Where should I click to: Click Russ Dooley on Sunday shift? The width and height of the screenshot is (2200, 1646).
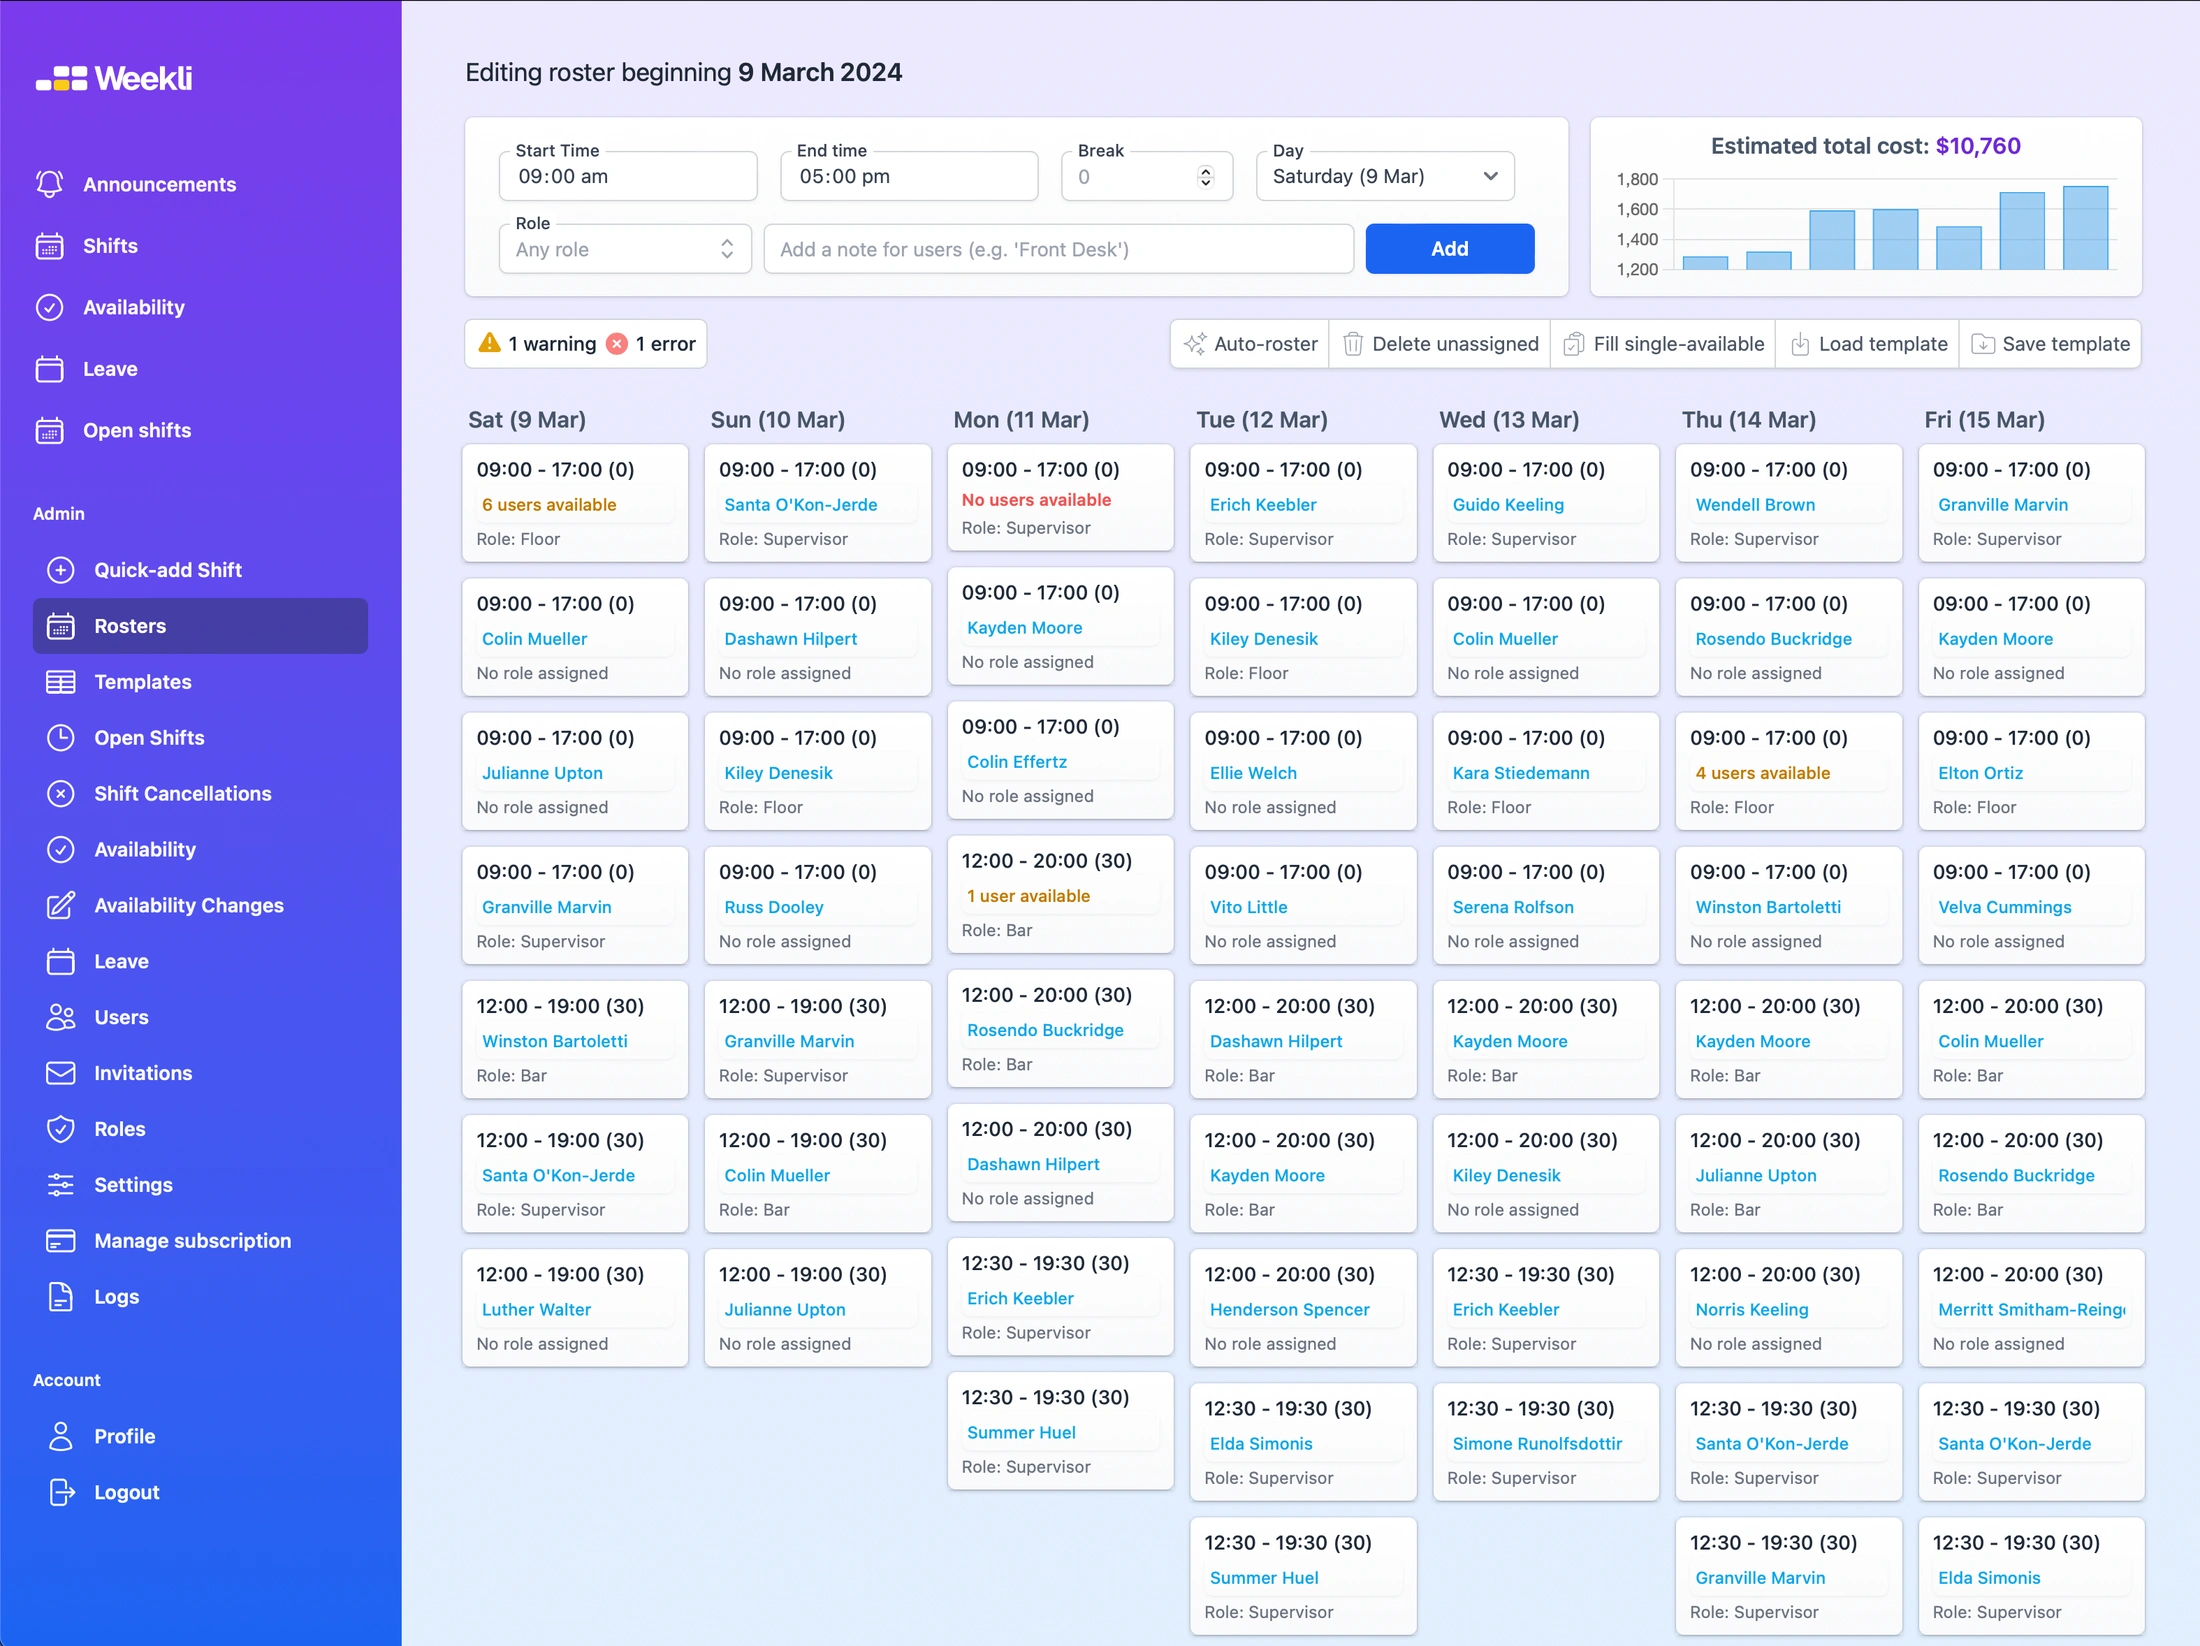point(774,907)
